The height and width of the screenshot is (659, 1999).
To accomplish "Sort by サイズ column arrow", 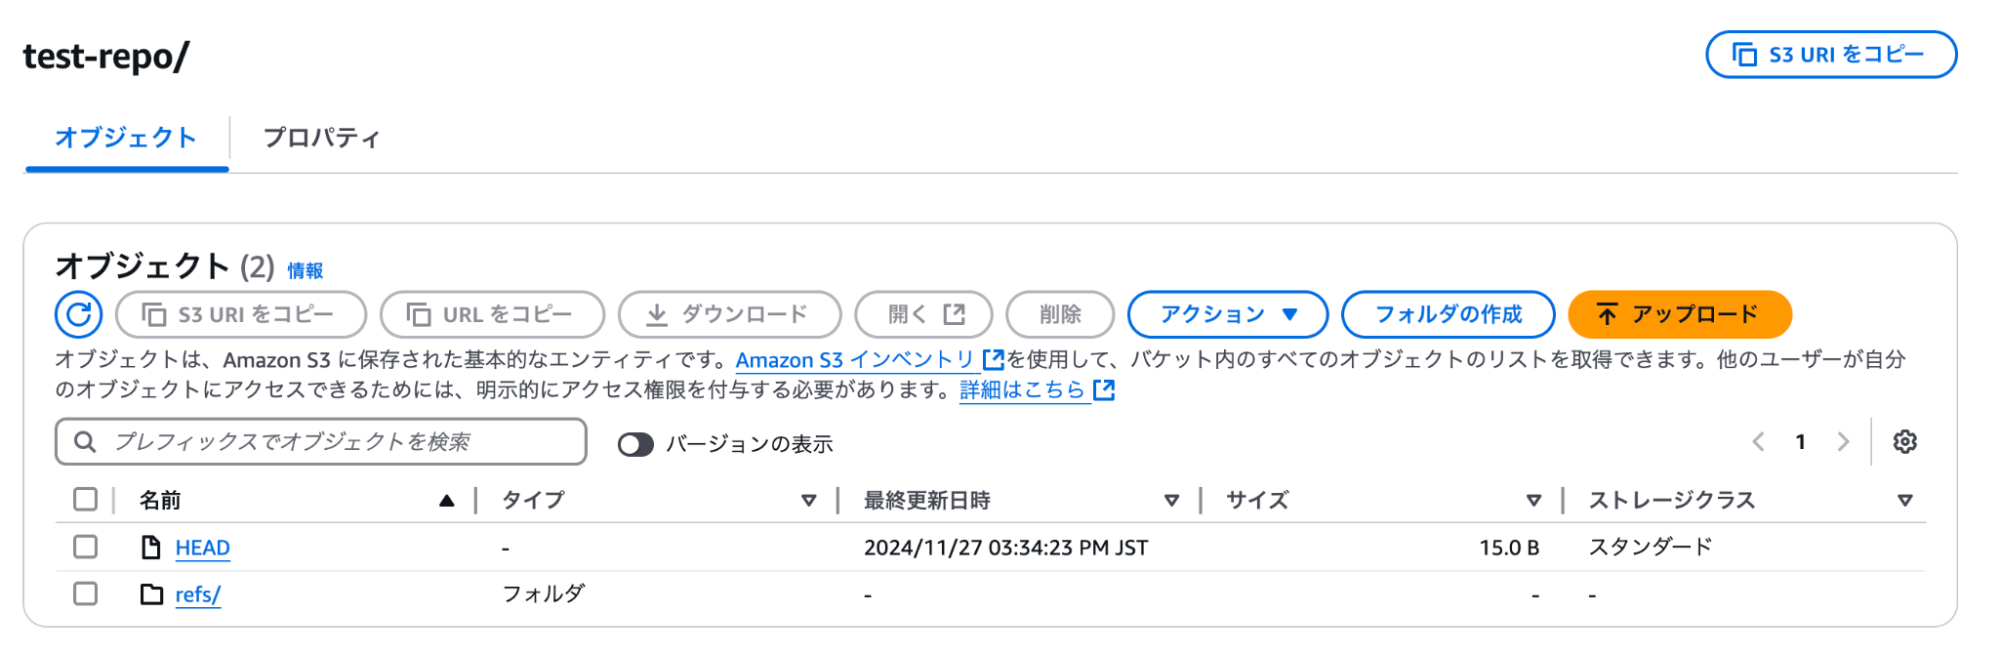I will click(x=1533, y=500).
